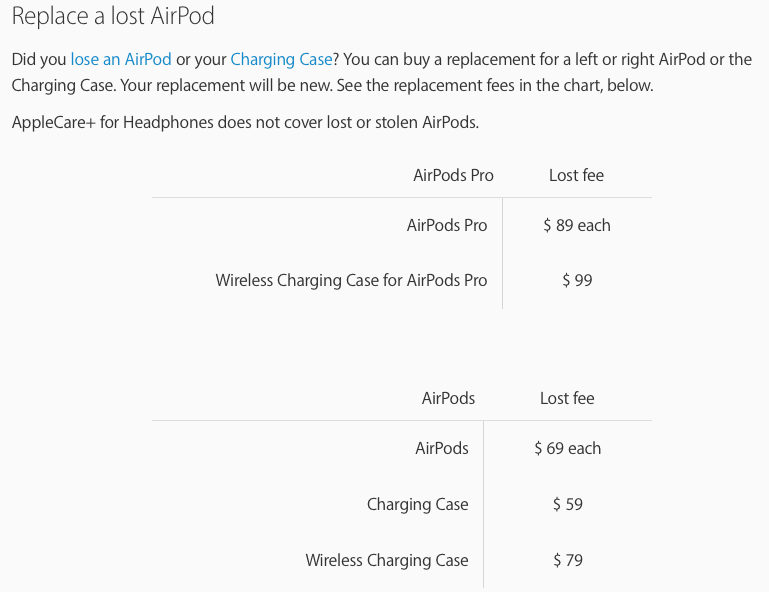Select the "AirPods" row label beside $ 69
Viewport: 769px width, 592px height.
point(442,448)
